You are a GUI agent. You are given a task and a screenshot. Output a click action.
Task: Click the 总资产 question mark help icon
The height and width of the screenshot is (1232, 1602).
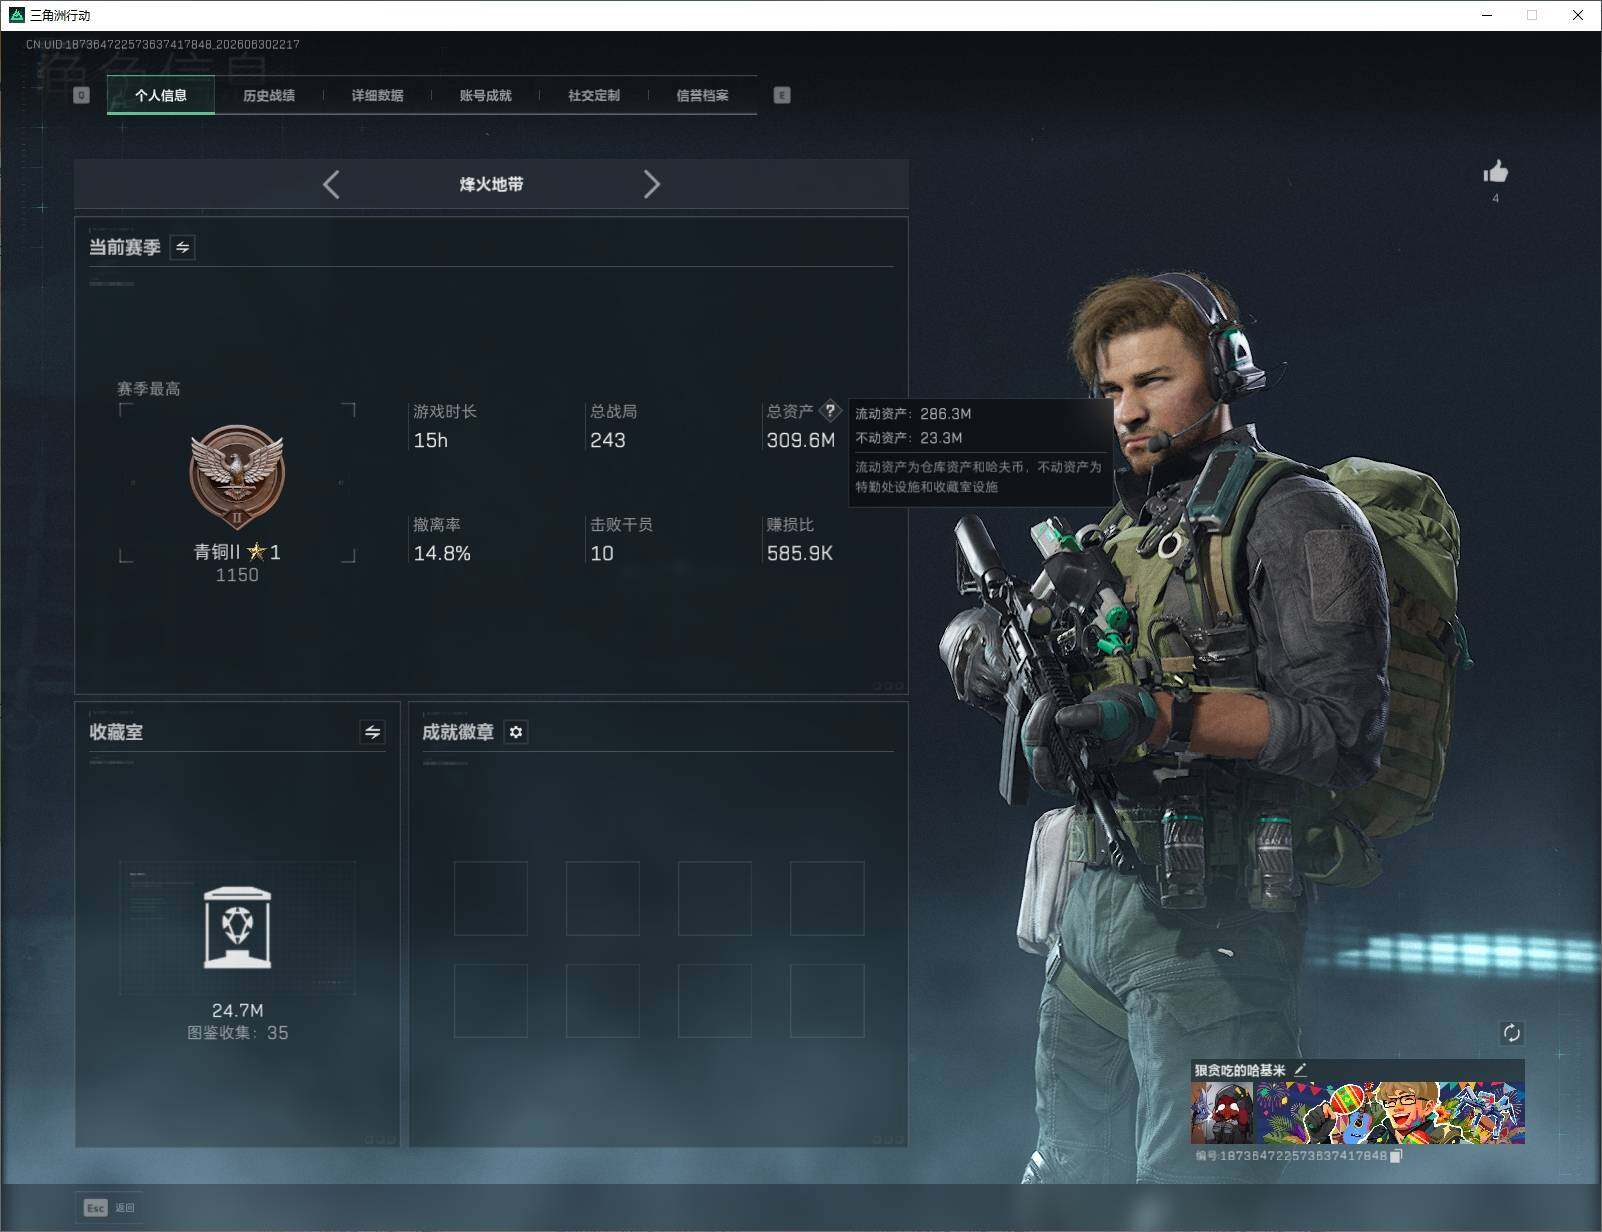coord(830,410)
